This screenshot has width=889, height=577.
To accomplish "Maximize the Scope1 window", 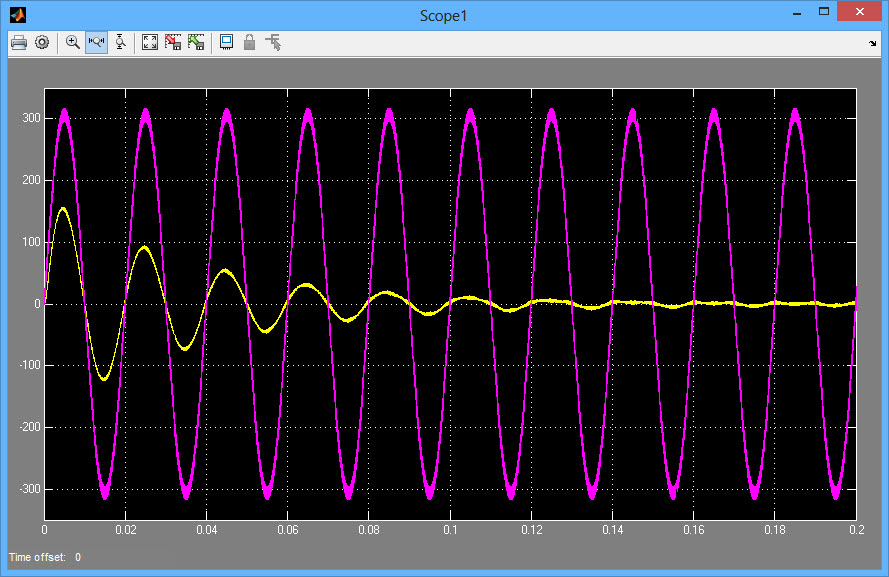I will point(824,12).
